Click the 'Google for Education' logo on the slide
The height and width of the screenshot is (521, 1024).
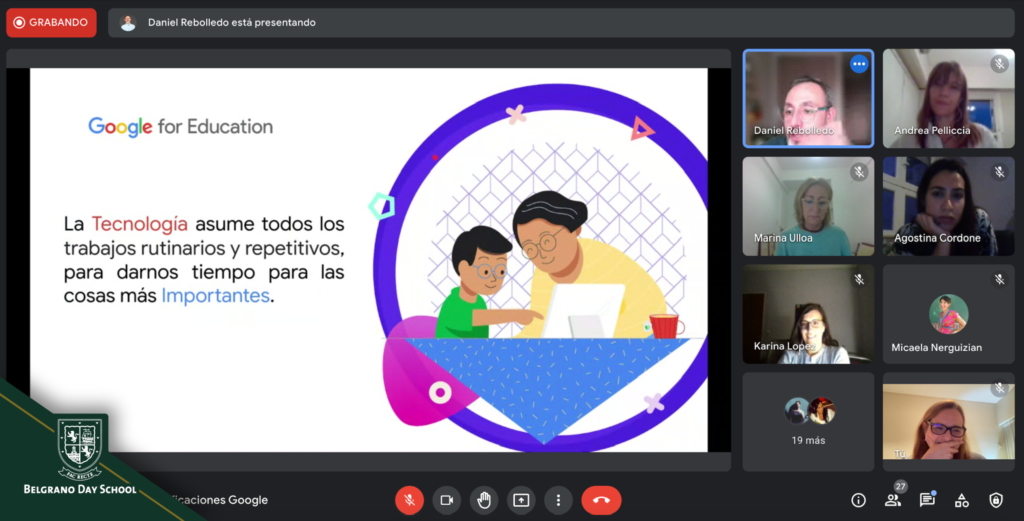tap(181, 127)
